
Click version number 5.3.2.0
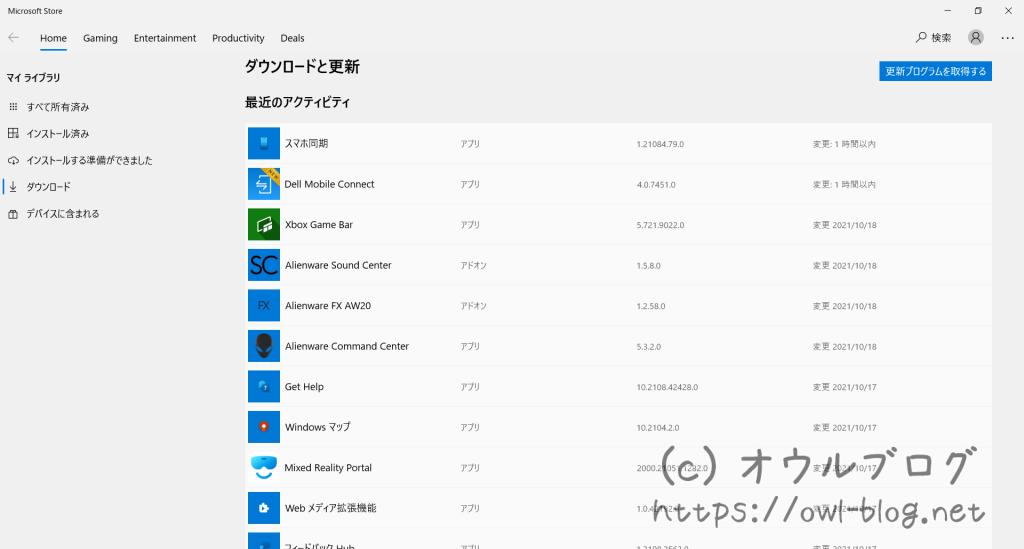648,347
